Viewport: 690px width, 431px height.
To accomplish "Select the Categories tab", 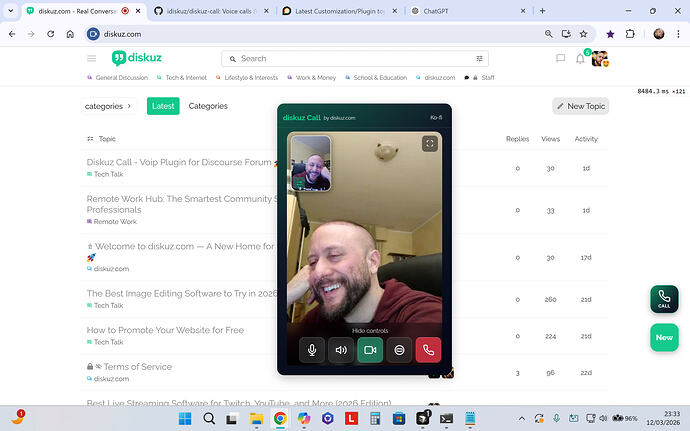I will pyautogui.click(x=208, y=106).
